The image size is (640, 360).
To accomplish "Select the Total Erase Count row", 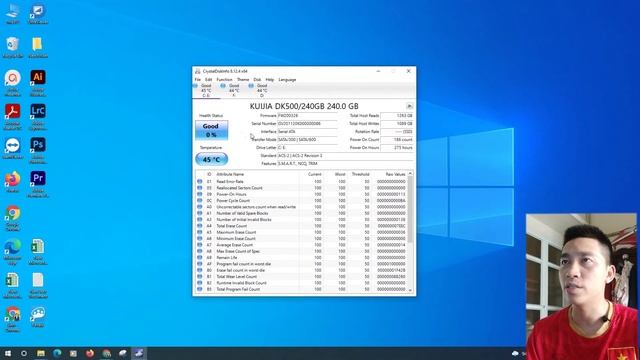I will (x=301, y=226).
